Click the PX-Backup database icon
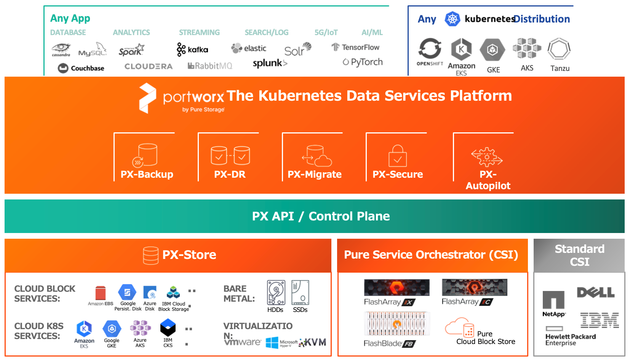Image resolution: width=630 pixels, height=360 pixels. pos(145,155)
